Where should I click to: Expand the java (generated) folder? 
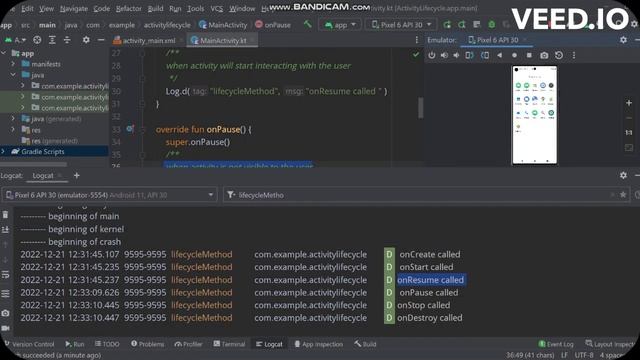point(13,119)
